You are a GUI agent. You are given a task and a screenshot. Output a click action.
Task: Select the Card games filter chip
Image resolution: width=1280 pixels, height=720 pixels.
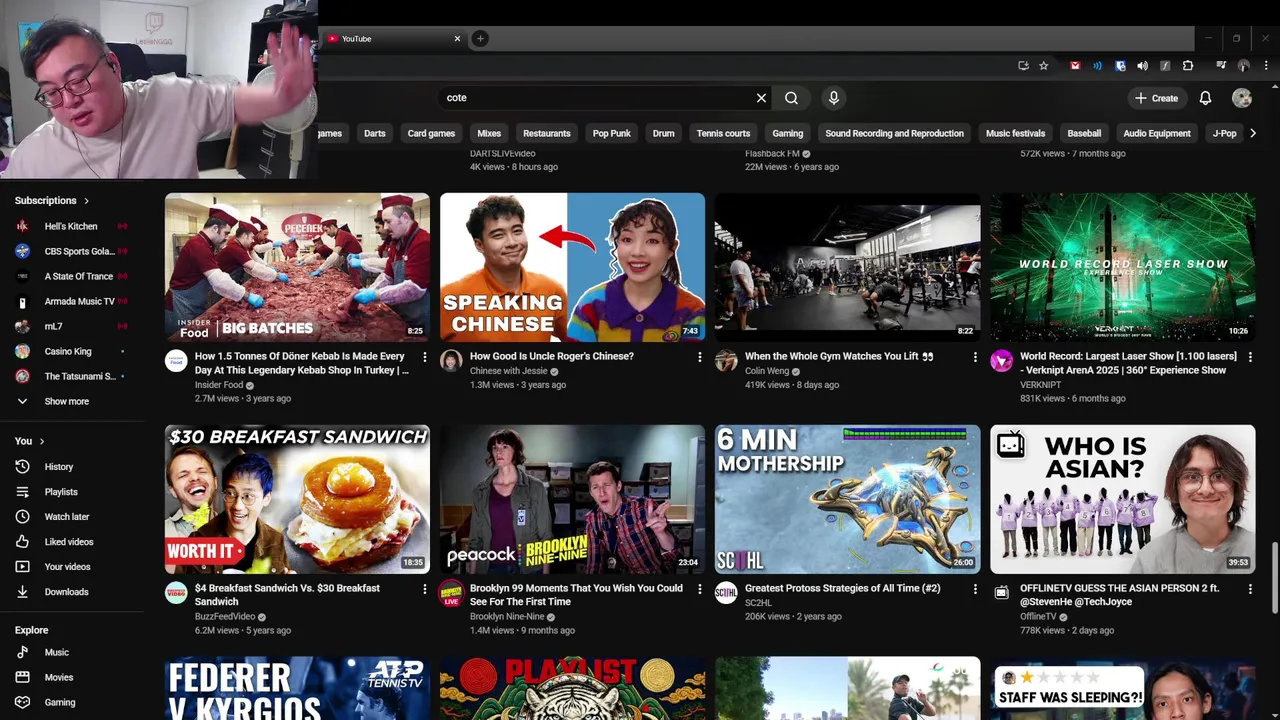(x=431, y=133)
